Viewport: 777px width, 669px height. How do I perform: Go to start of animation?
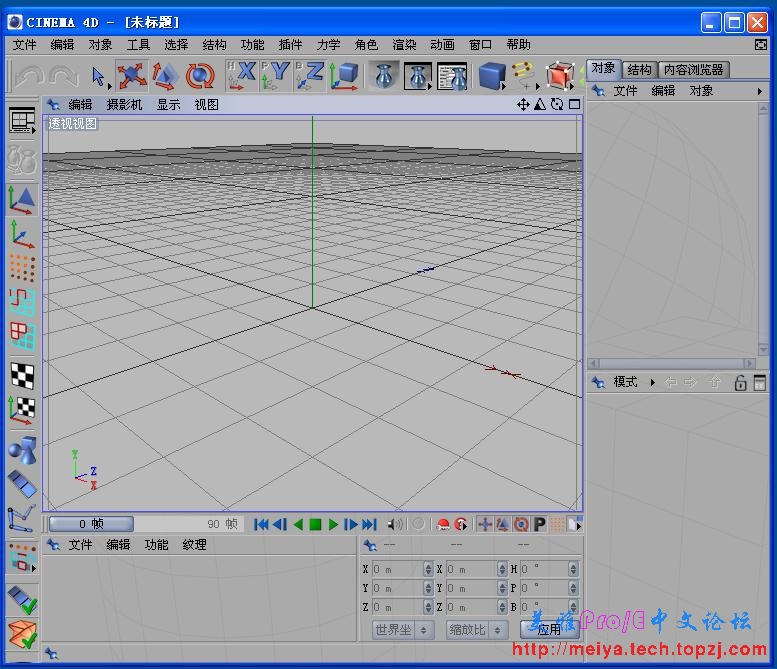[x=261, y=524]
